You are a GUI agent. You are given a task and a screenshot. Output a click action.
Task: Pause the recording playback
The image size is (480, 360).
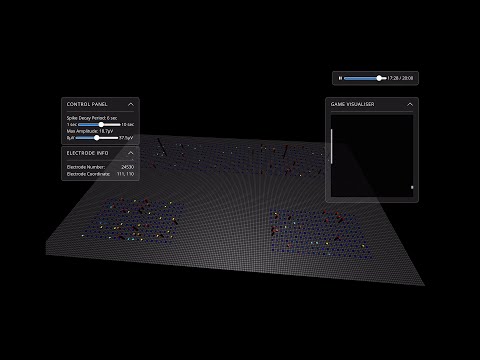click(340, 78)
